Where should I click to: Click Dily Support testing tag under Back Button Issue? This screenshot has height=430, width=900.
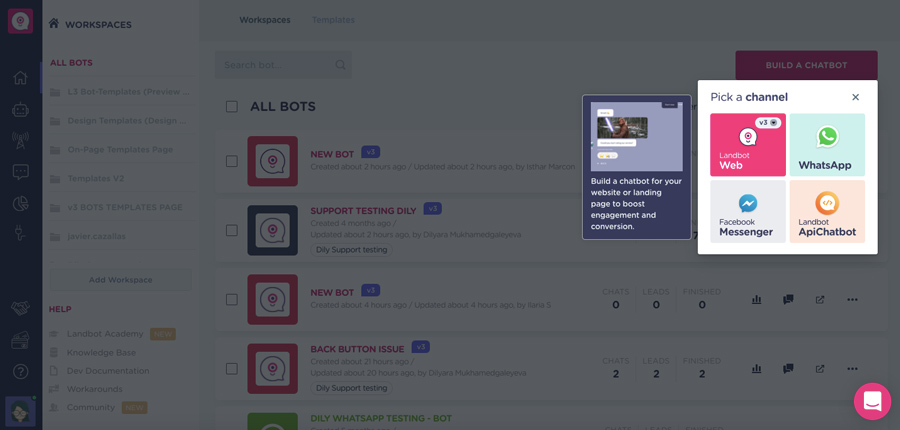coord(352,388)
